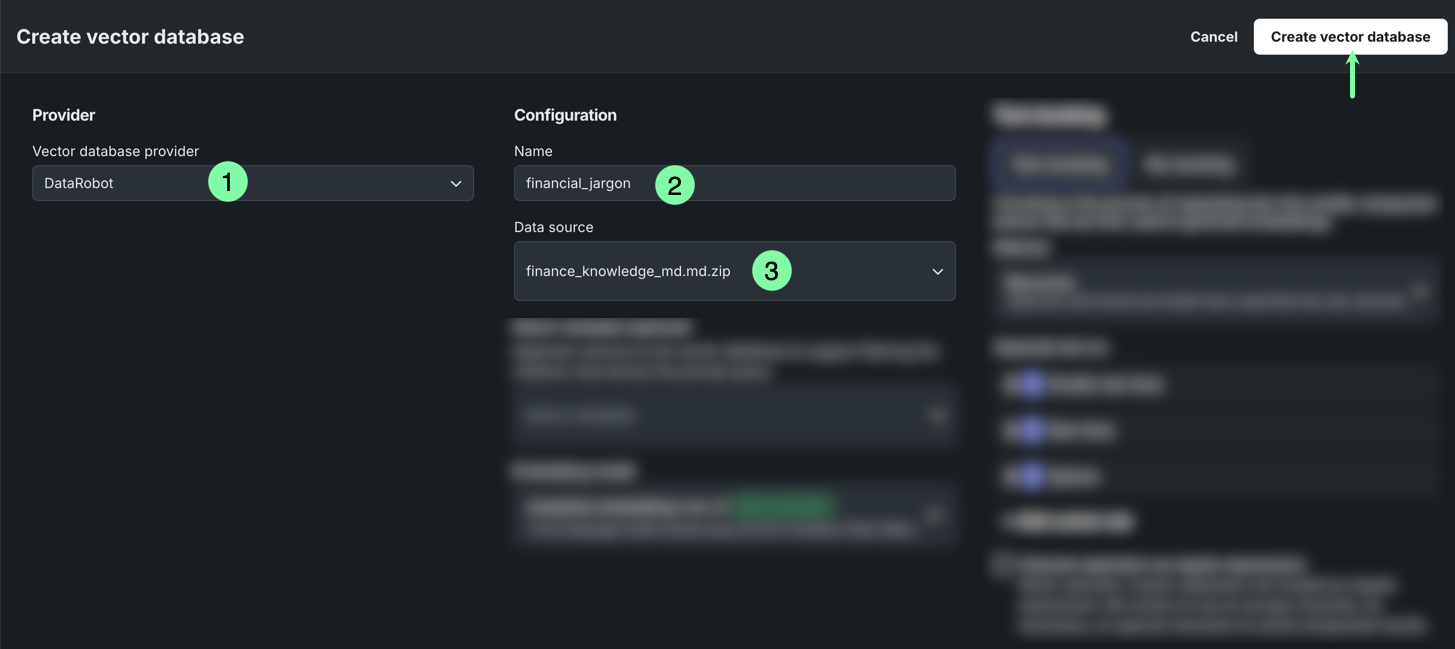Click the green badge in embedding model field
This screenshot has height=649, width=1455.
[x=783, y=506]
